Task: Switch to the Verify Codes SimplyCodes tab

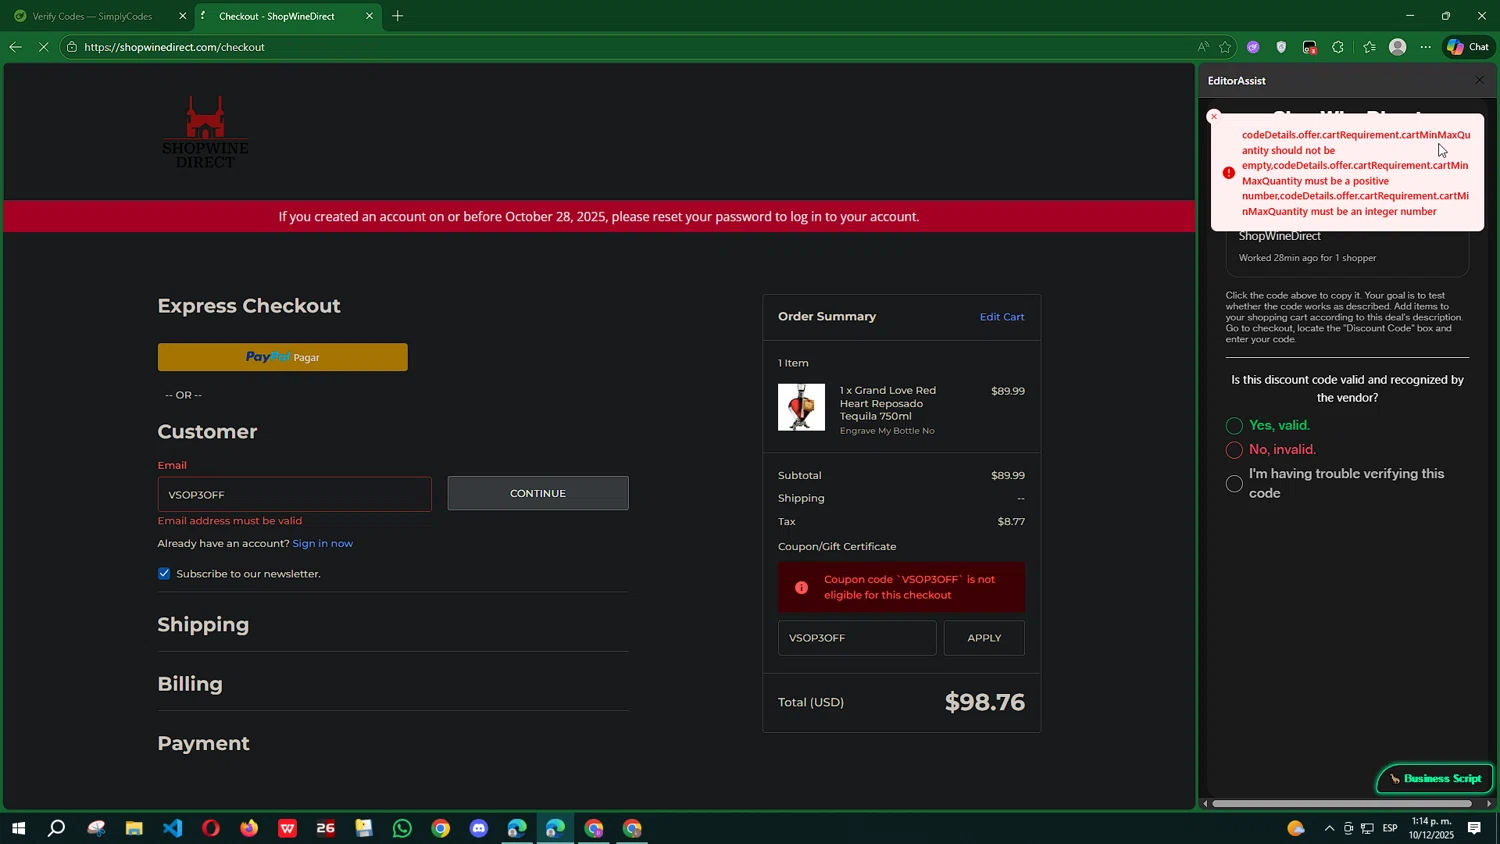Action: click(92, 16)
